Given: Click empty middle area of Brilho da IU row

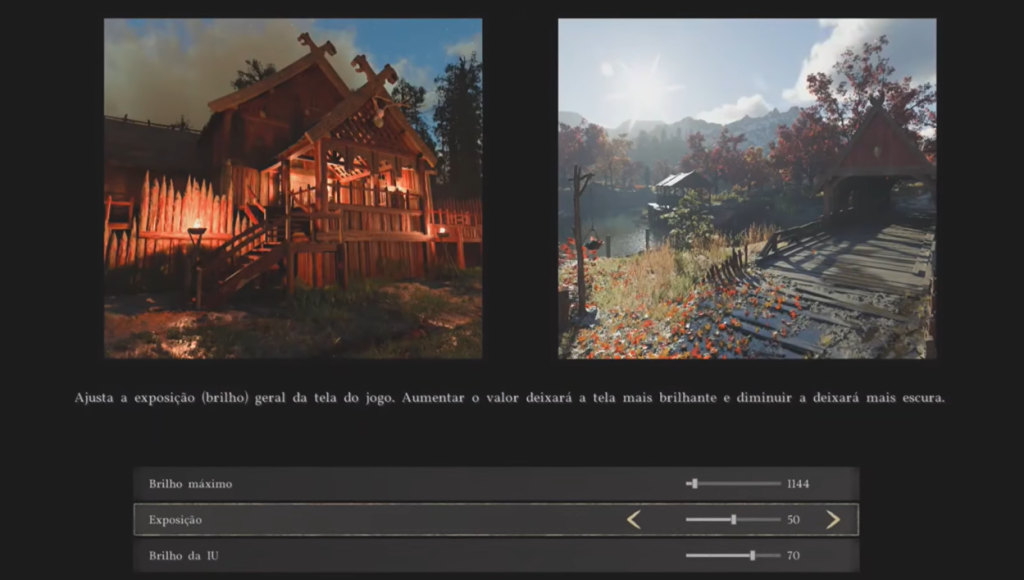Looking at the screenshot, I should pos(450,556).
